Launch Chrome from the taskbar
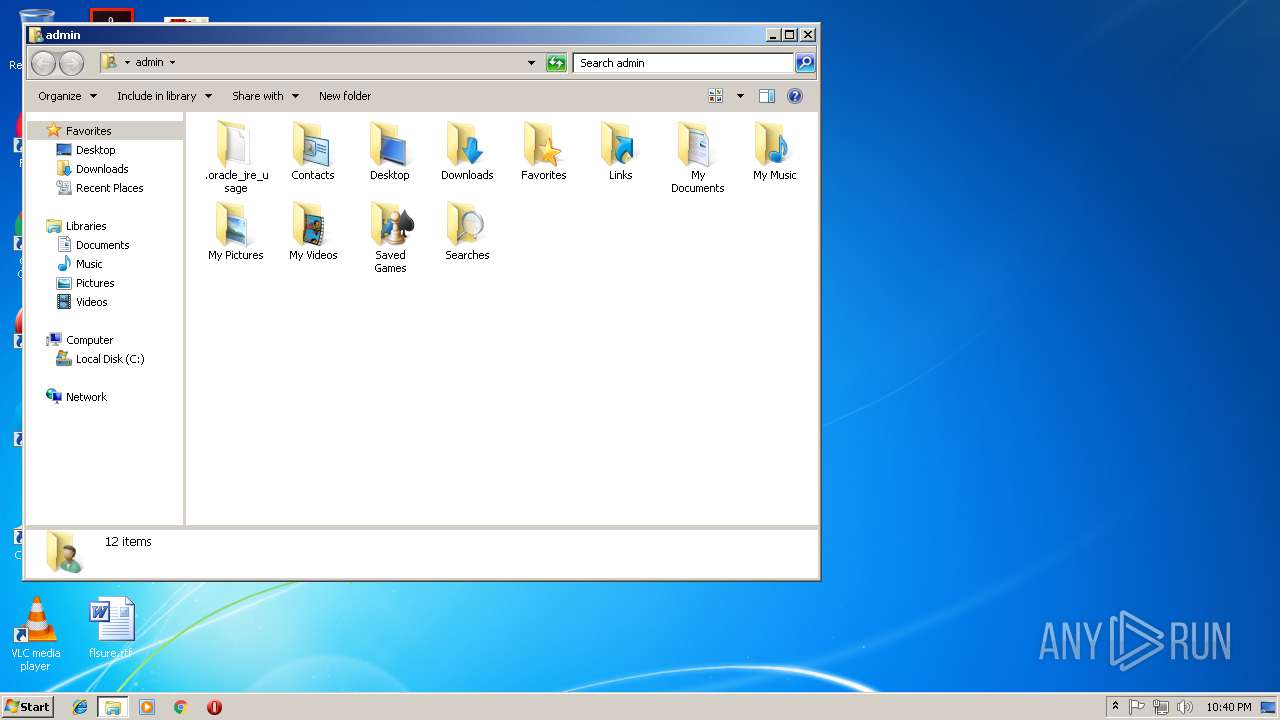The width and height of the screenshot is (1280, 720). 180,707
